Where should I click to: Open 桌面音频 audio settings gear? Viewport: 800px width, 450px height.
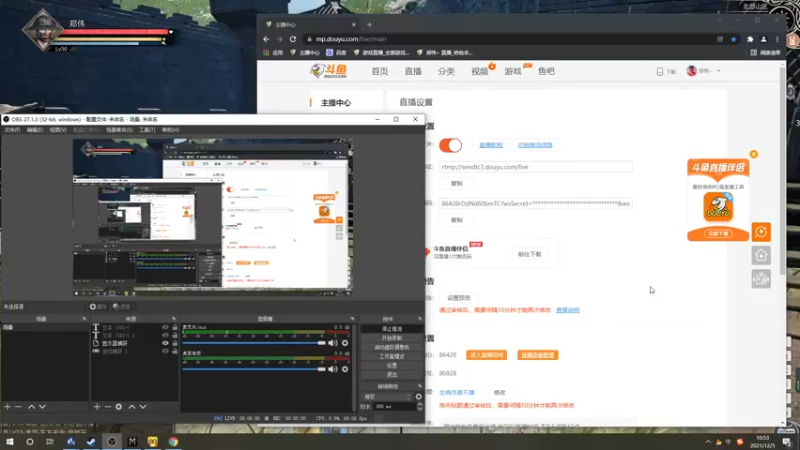[345, 369]
